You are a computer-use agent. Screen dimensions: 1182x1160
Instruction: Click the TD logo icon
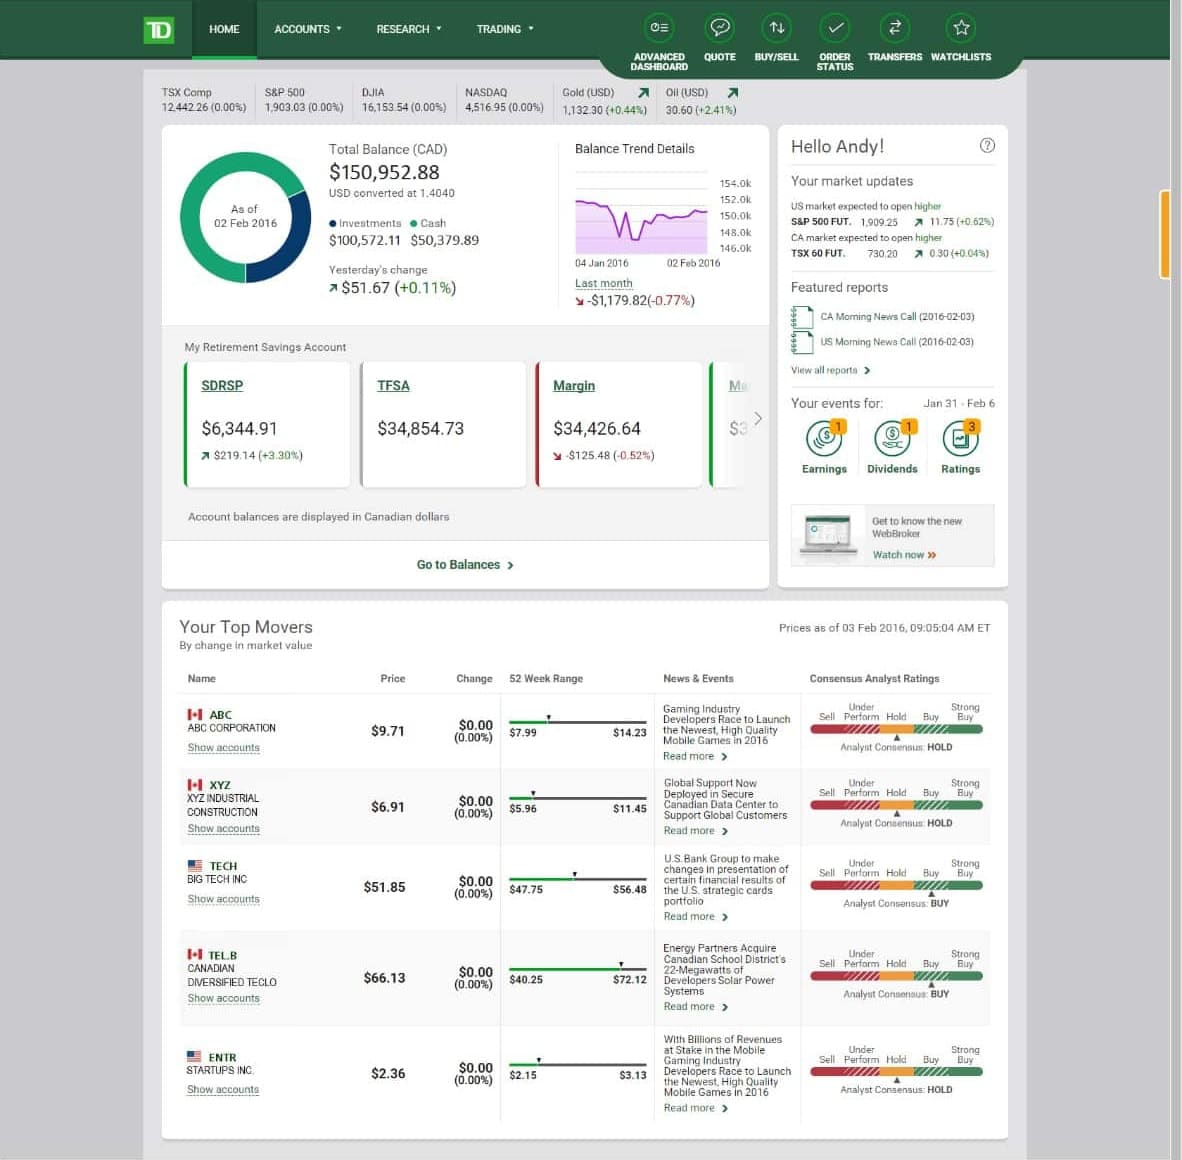click(x=158, y=29)
